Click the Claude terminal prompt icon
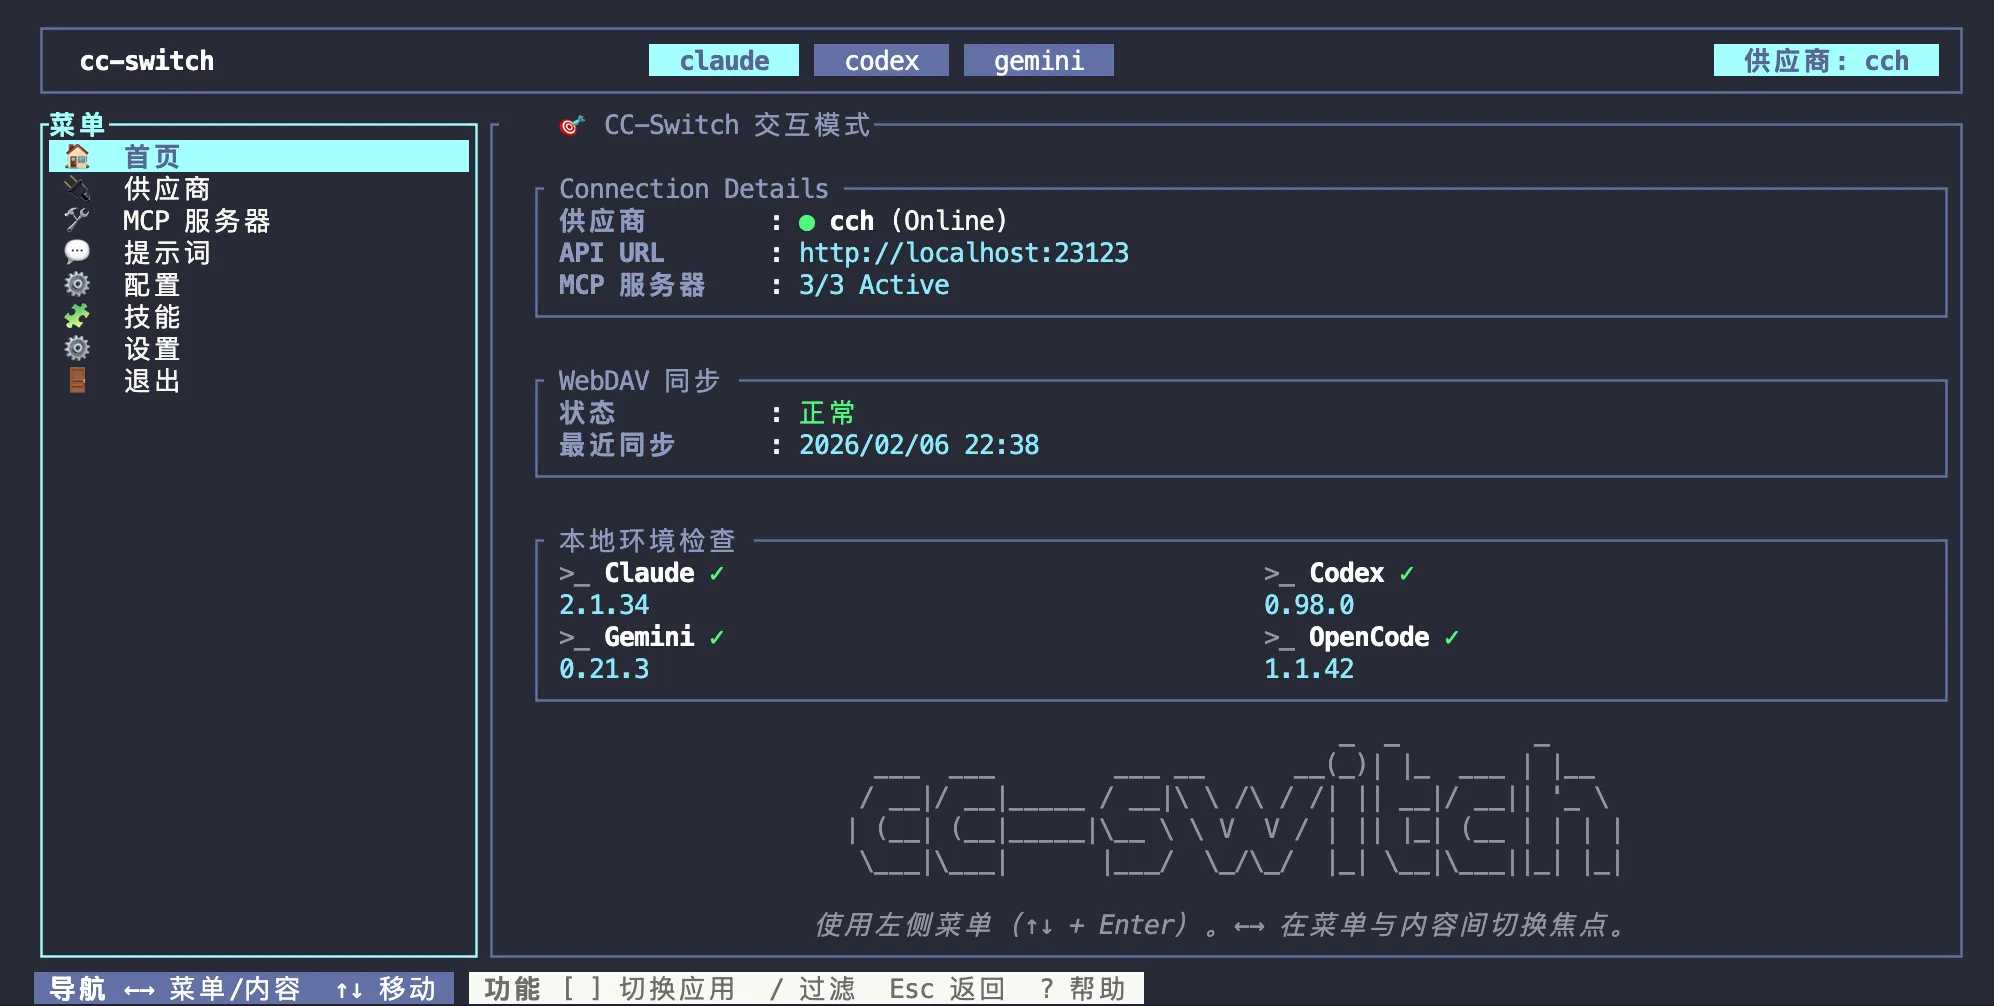The width and height of the screenshot is (1994, 1006). tap(574, 574)
